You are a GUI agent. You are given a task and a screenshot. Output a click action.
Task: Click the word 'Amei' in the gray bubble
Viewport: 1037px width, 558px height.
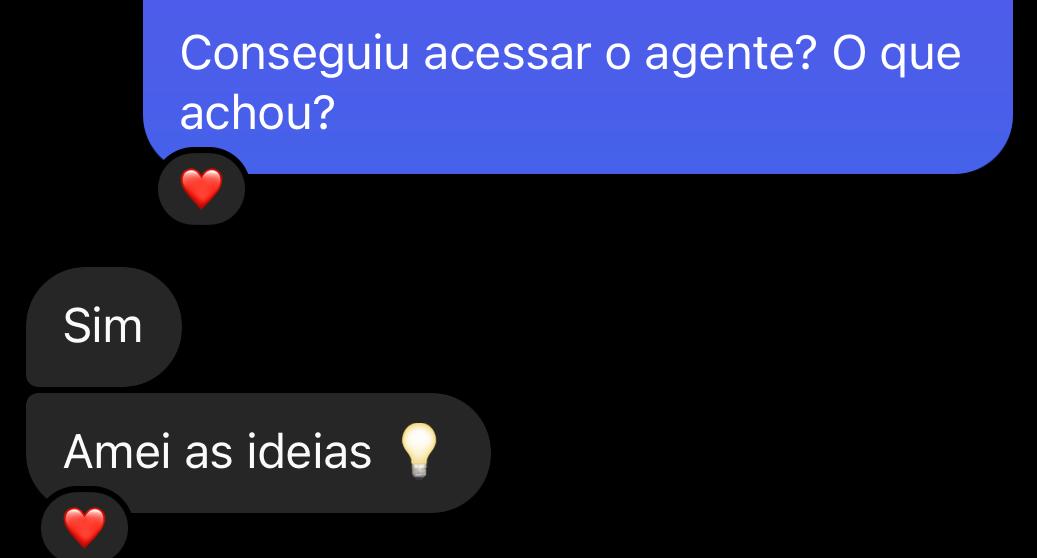pos(116,452)
